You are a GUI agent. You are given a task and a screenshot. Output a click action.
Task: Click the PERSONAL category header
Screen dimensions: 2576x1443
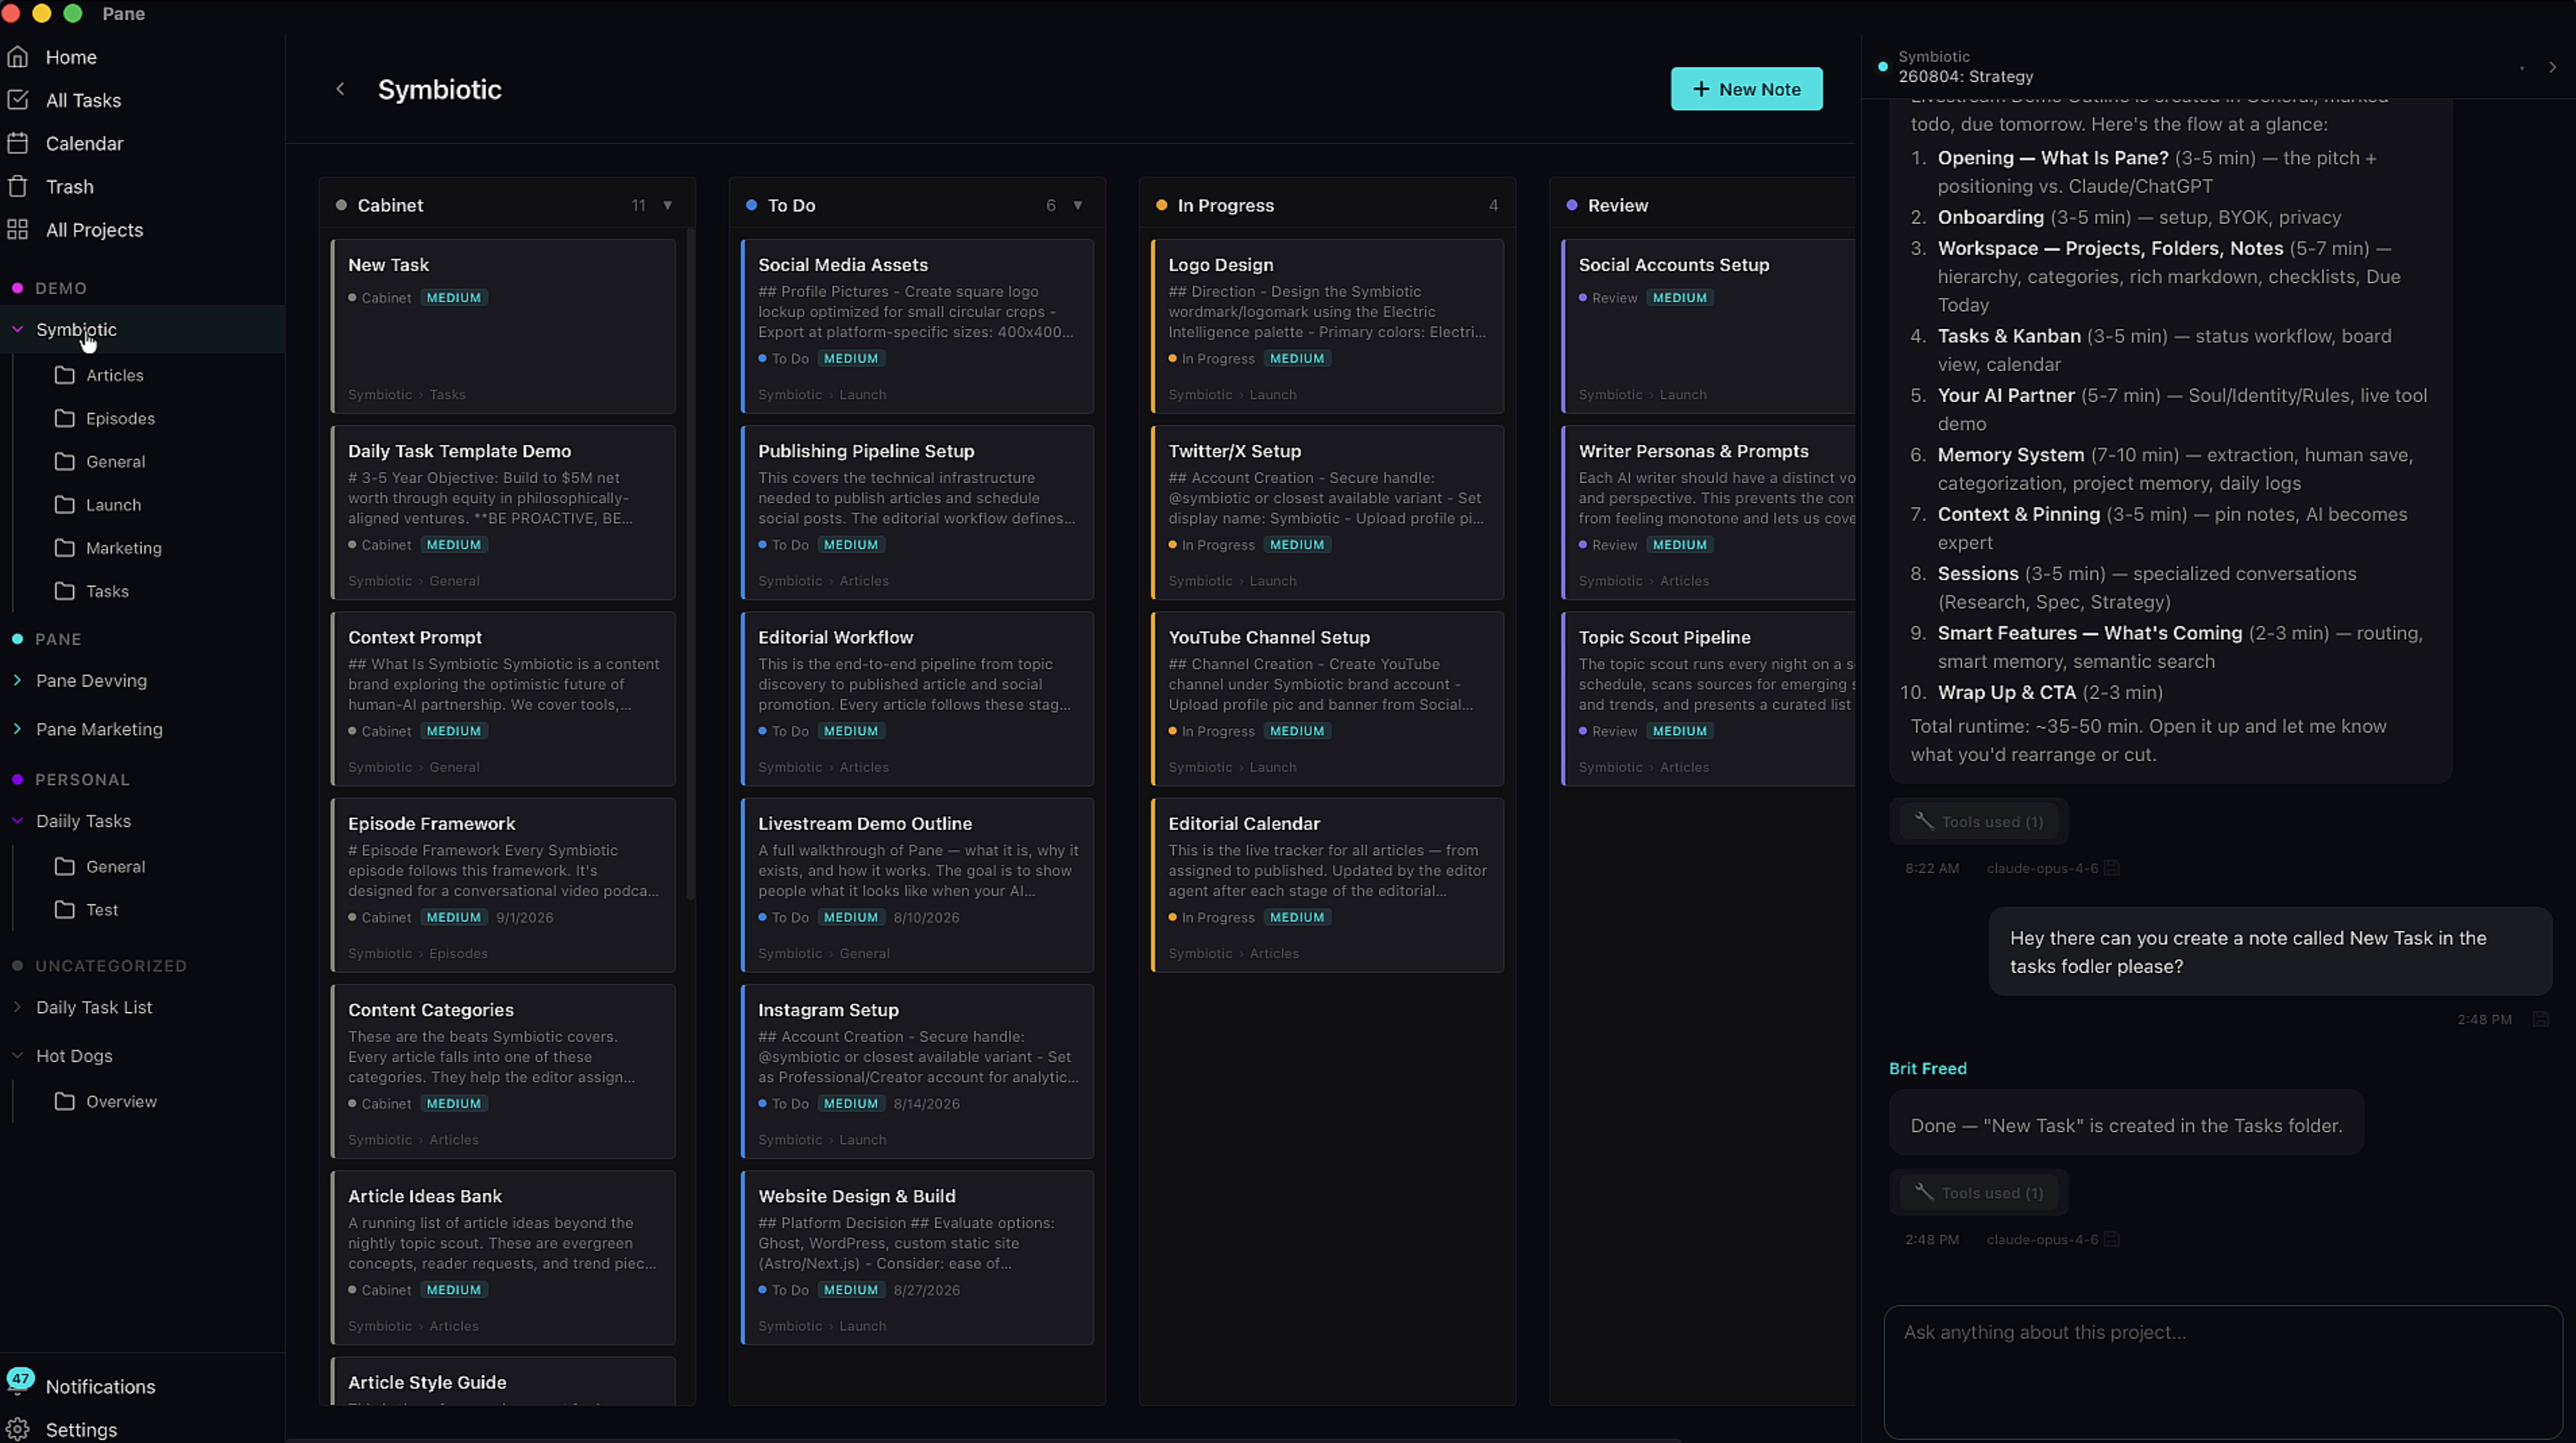pos(82,779)
